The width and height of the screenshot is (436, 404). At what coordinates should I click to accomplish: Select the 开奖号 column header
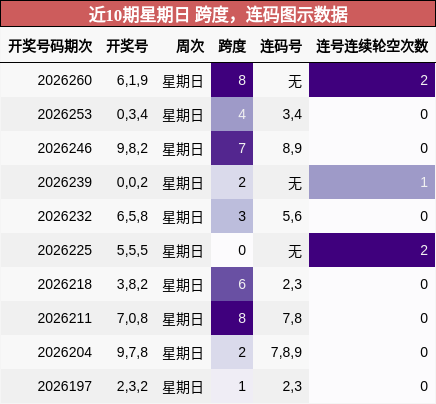pos(127,46)
